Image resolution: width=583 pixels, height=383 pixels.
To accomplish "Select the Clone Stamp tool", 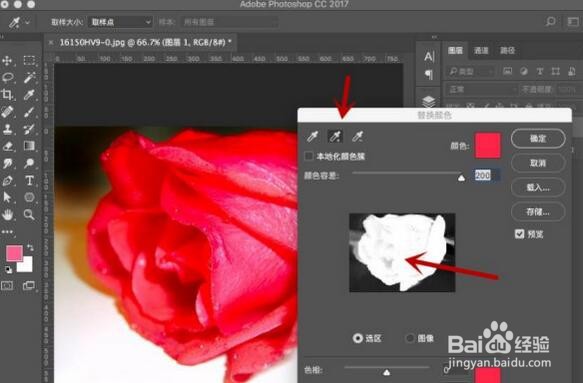I will point(7,129).
